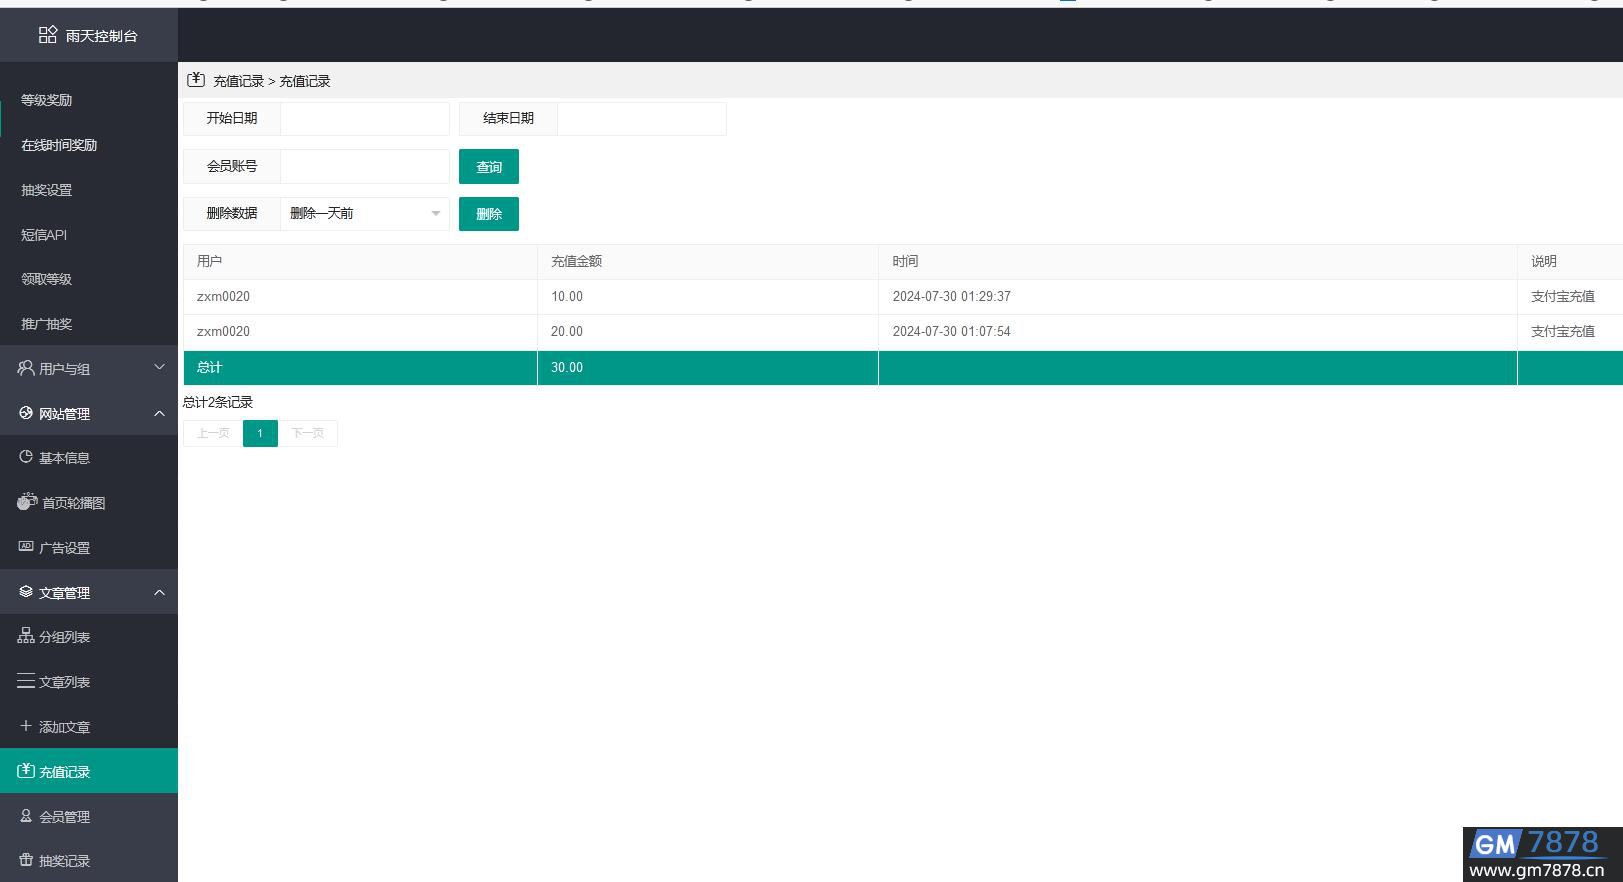The image size is (1623, 882).
Task: Click the 文章列表 lines icon
Action: [26, 681]
